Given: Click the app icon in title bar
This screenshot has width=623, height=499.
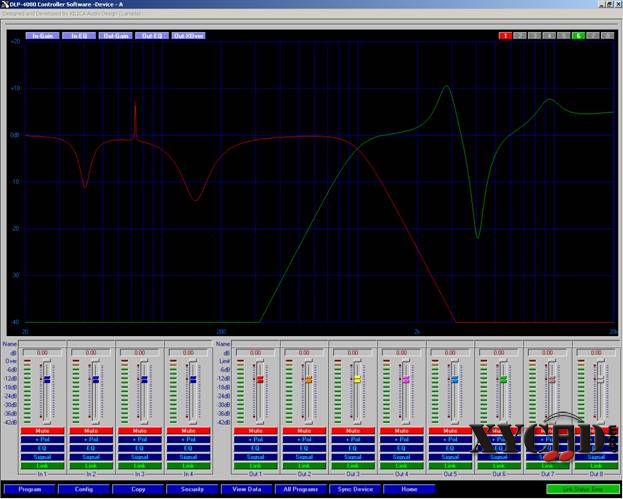Looking at the screenshot, I should (x=5, y=4).
